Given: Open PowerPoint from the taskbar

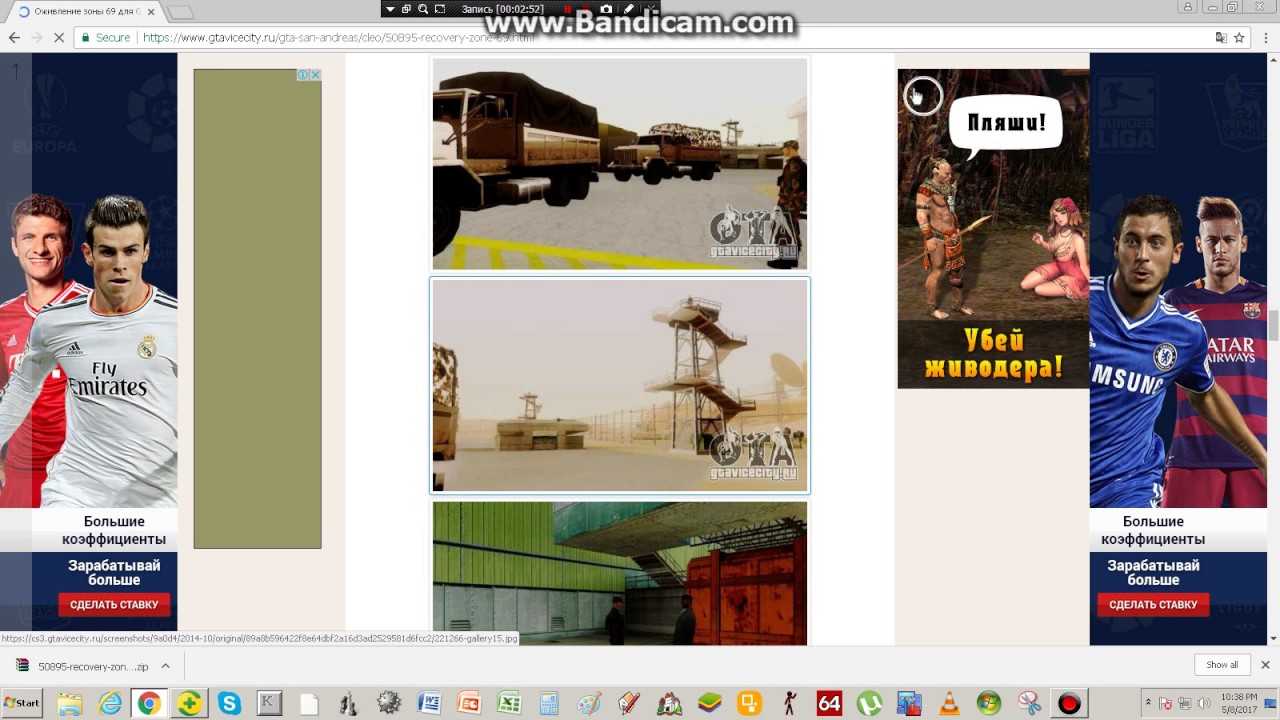Looking at the screenshot, I should [x=469, y=703].
